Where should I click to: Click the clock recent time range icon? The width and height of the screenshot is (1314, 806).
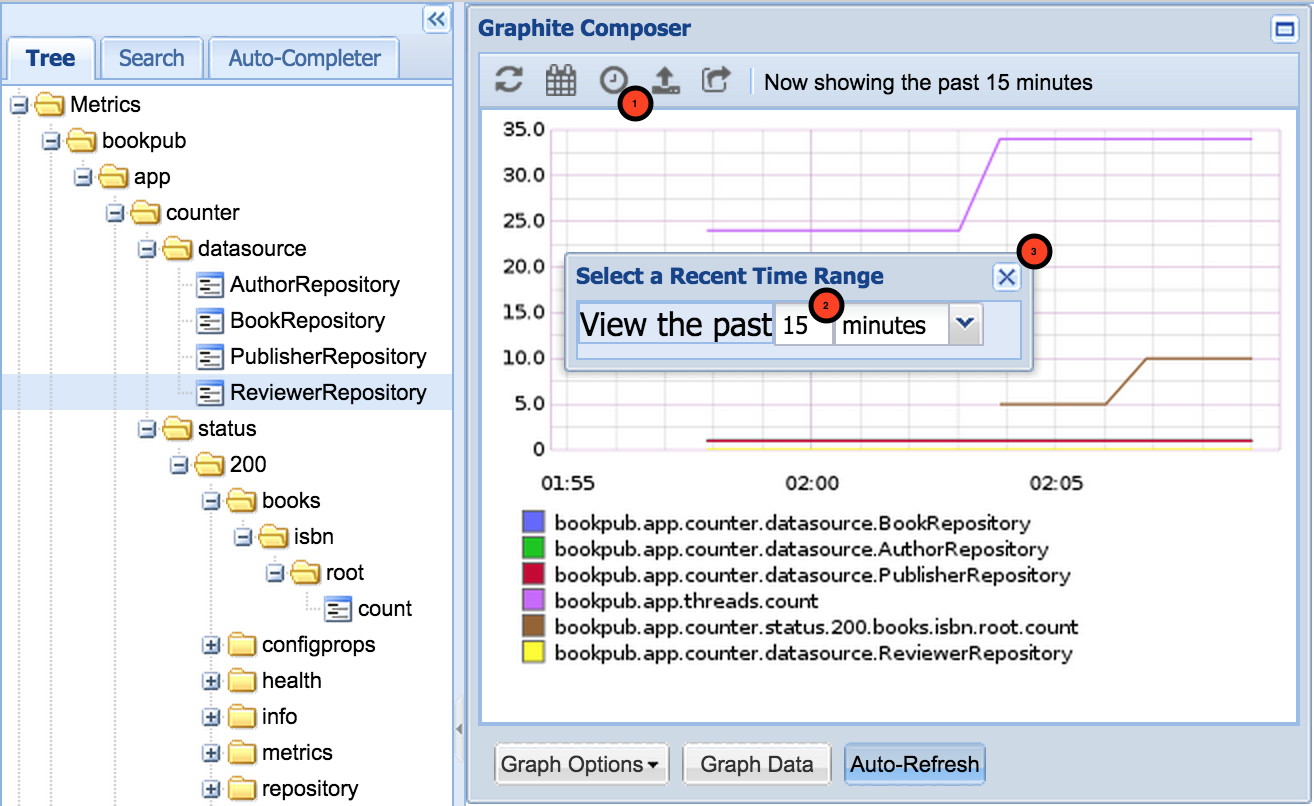[x=613, y=80]
